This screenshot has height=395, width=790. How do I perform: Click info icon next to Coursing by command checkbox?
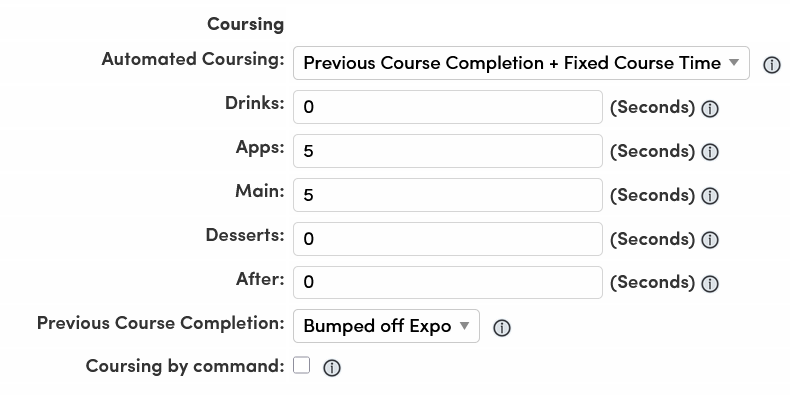coord(332,368)
